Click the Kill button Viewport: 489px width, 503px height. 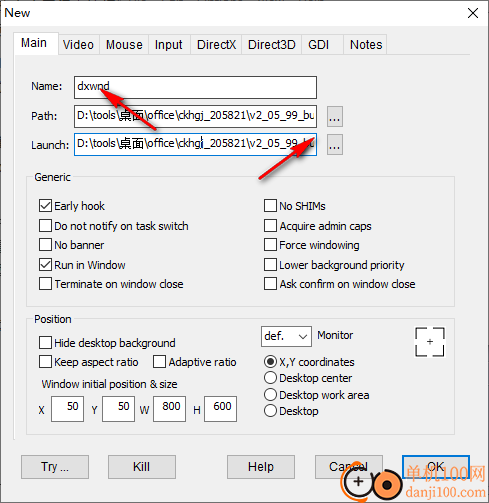point(142,467)
